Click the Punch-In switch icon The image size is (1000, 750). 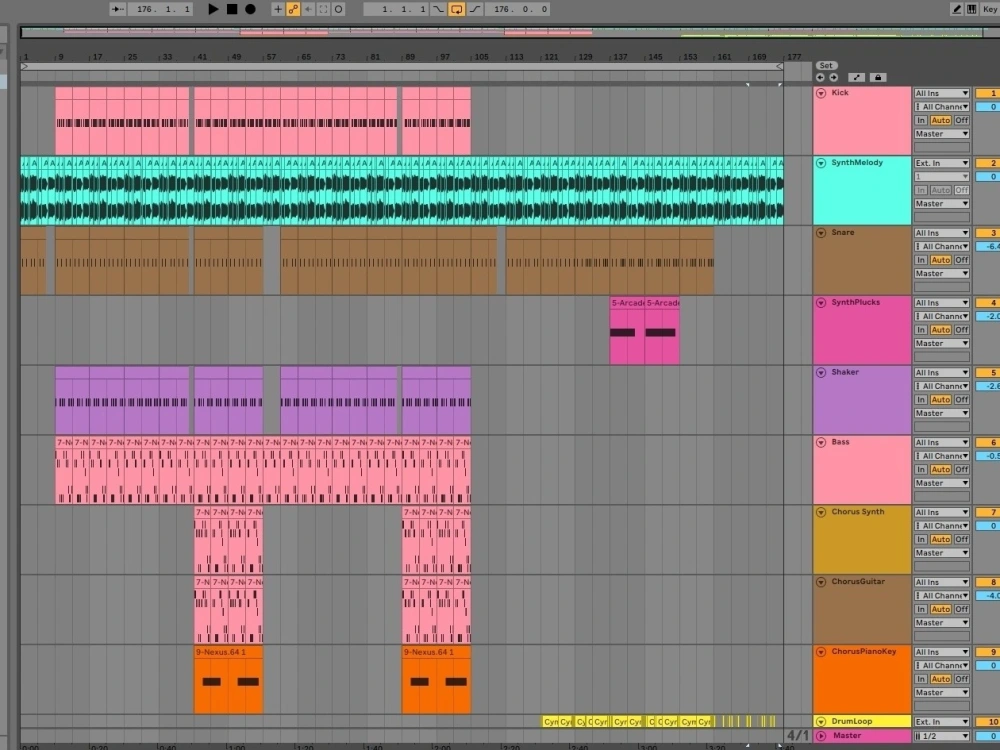[x=438, y=9]
